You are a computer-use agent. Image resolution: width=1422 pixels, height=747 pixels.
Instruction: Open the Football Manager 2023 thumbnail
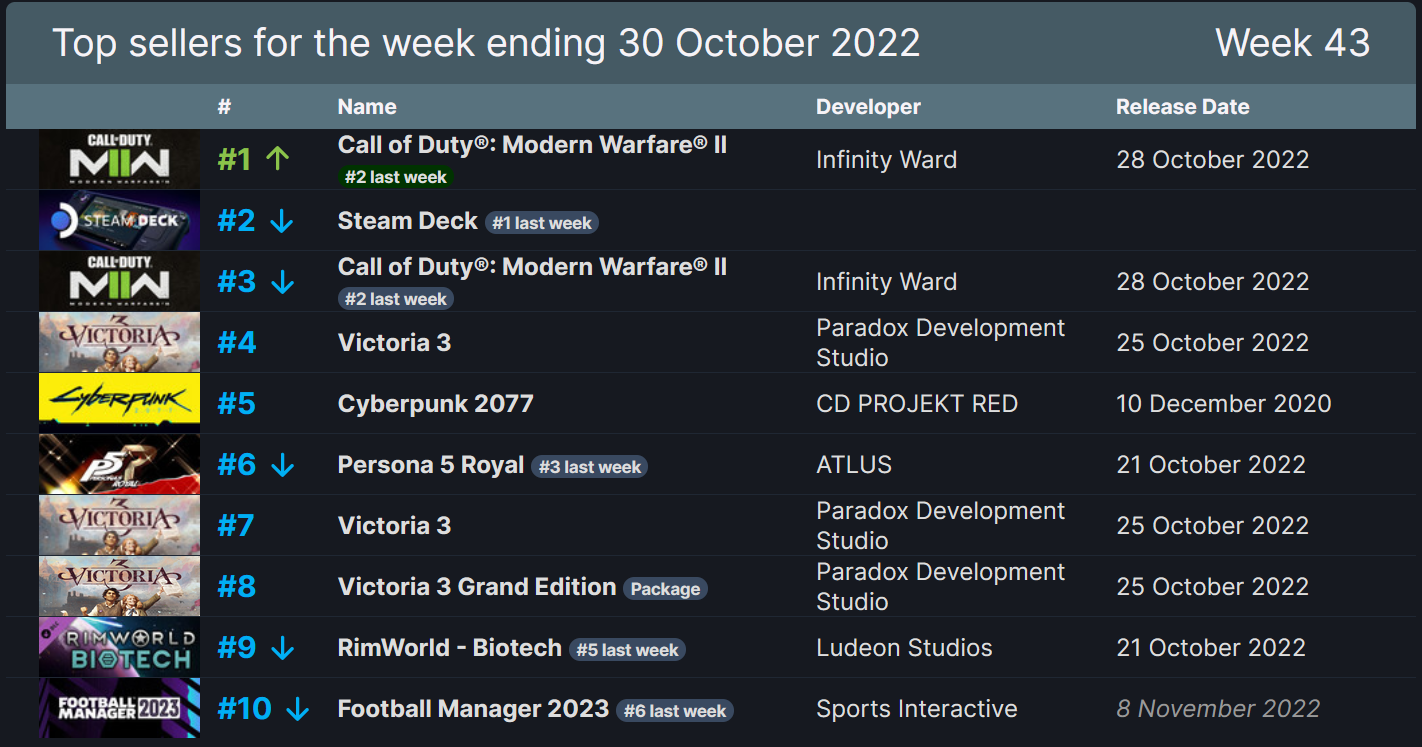(x=119, y=708)
